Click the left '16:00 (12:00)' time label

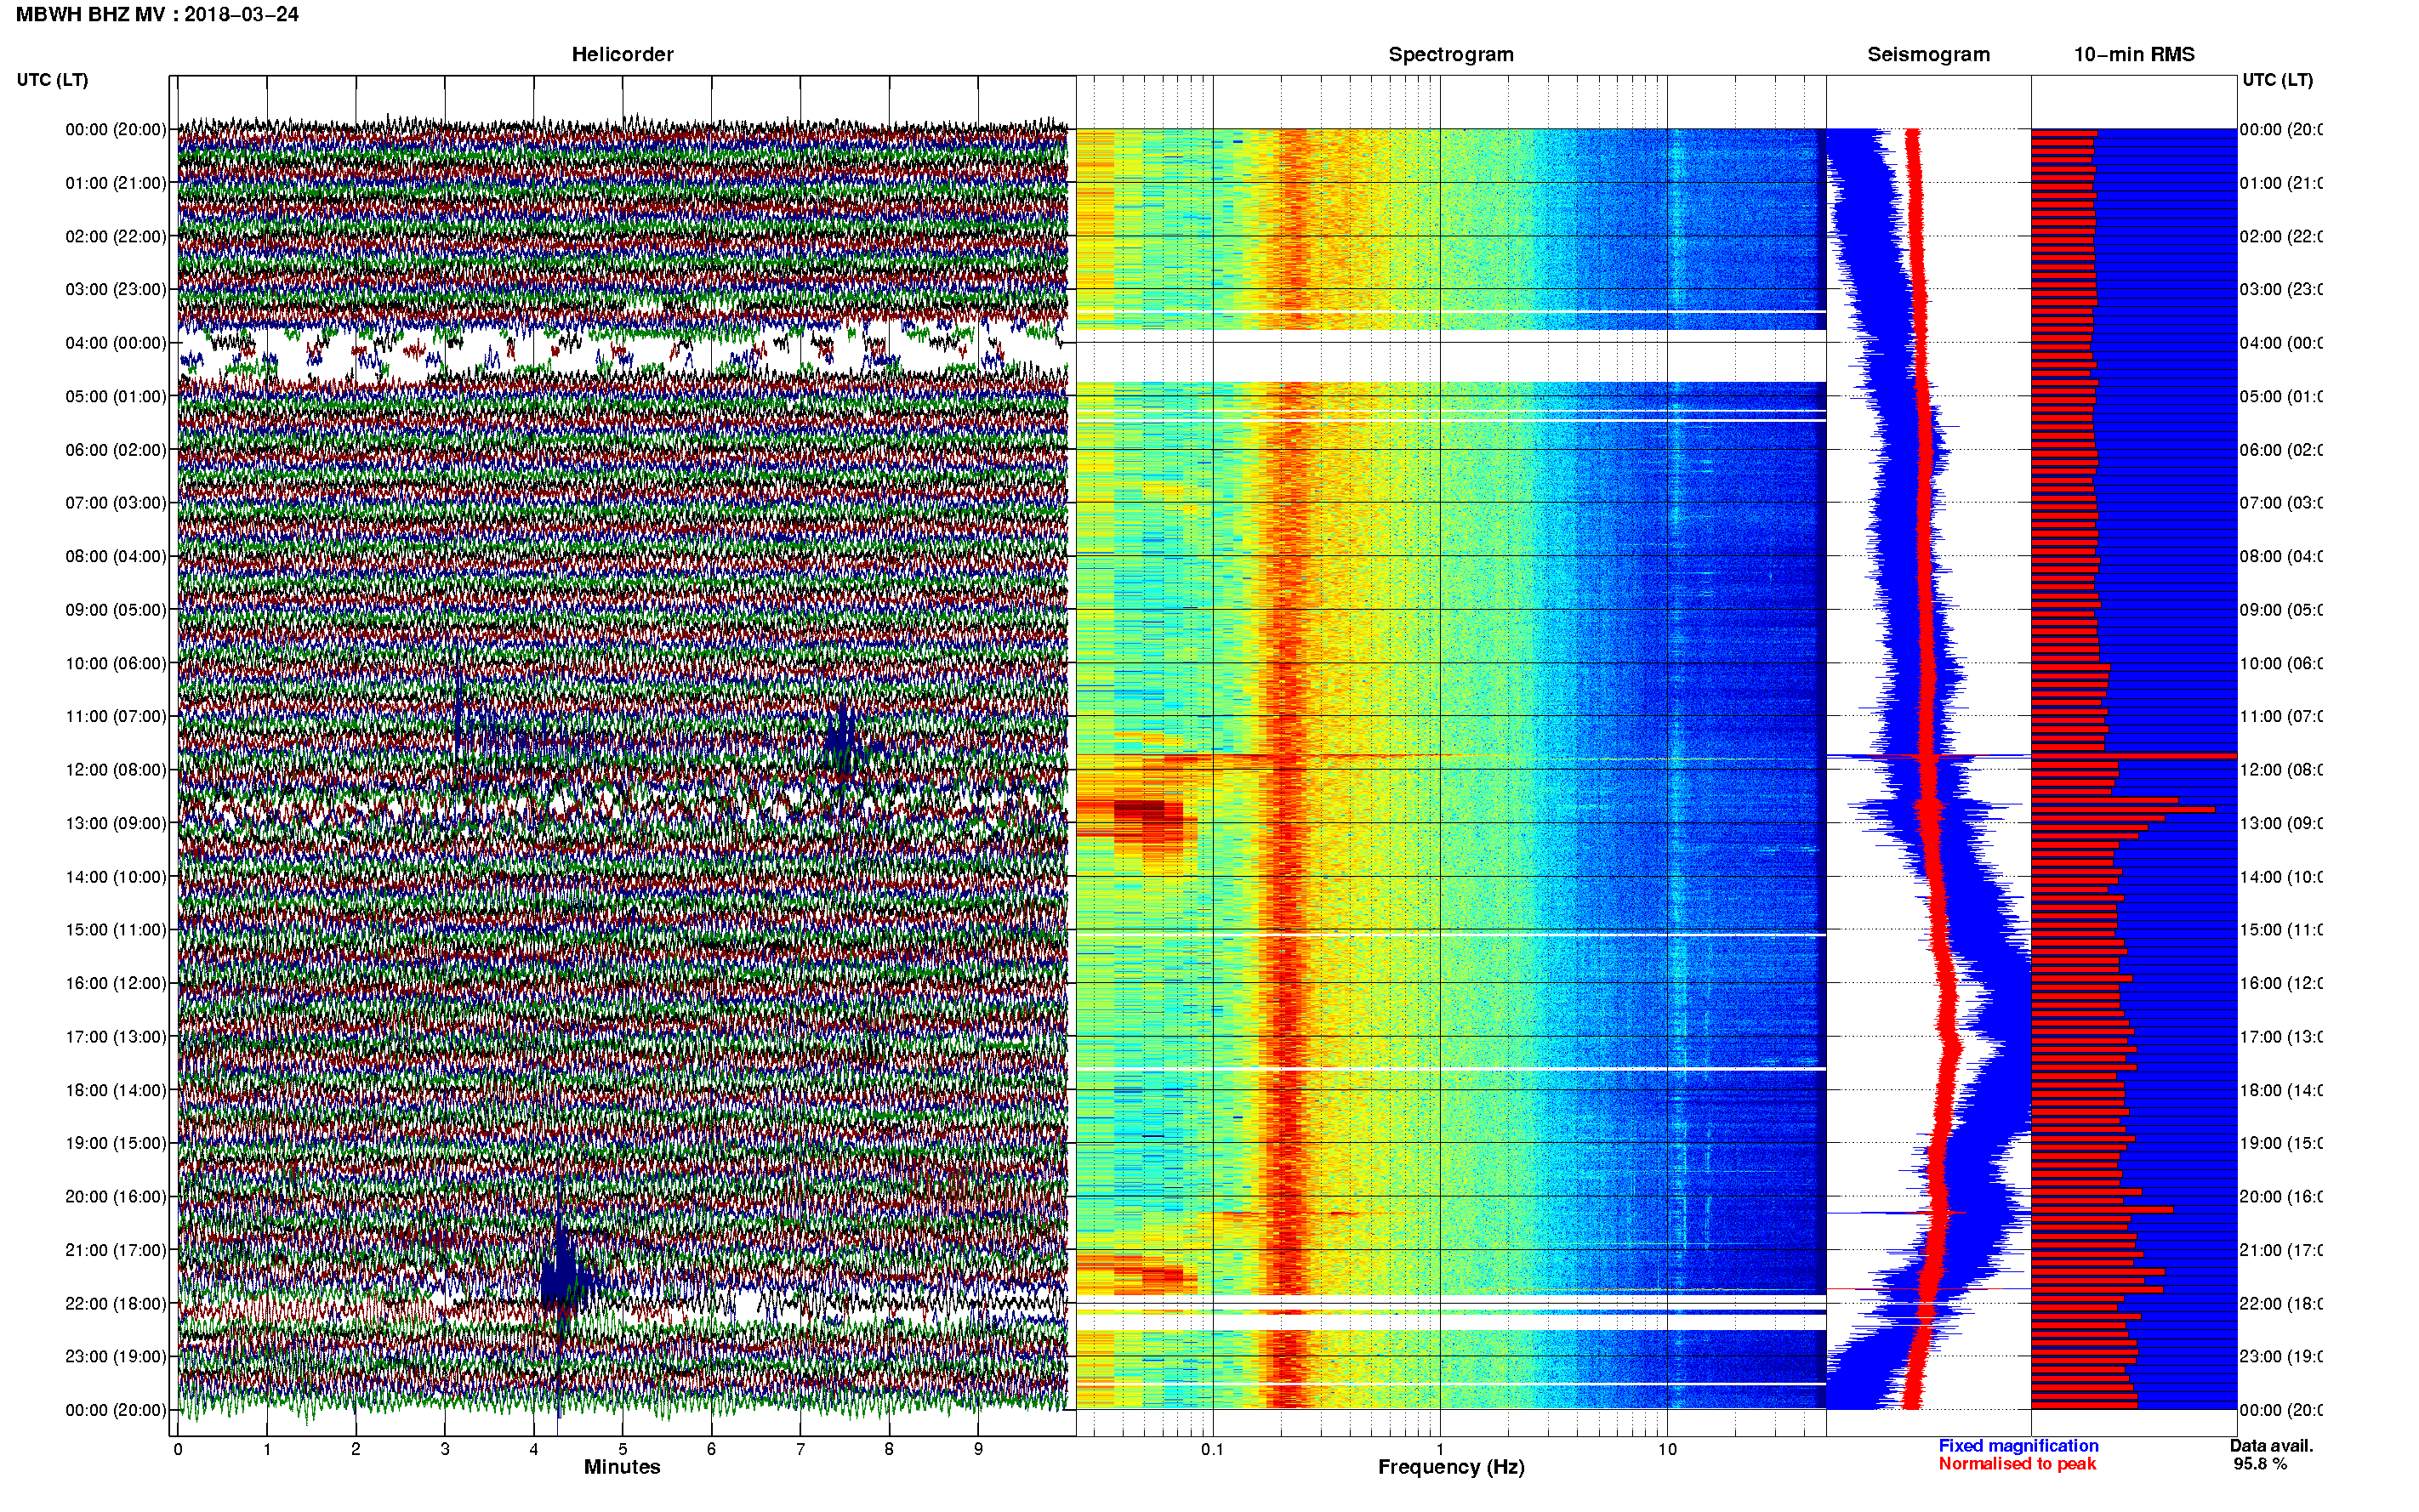point(116,983)
